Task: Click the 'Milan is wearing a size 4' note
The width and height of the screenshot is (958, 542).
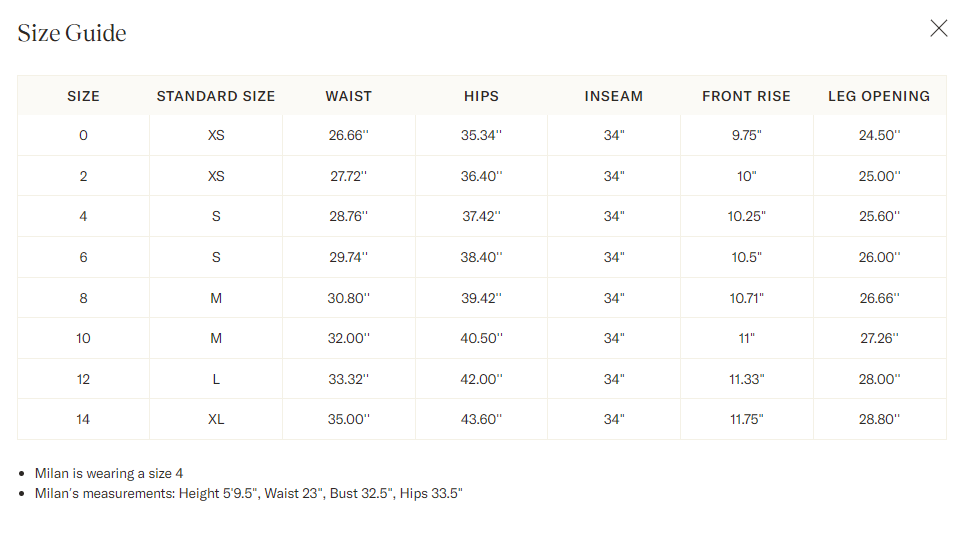Action: [x=109, y=474]
